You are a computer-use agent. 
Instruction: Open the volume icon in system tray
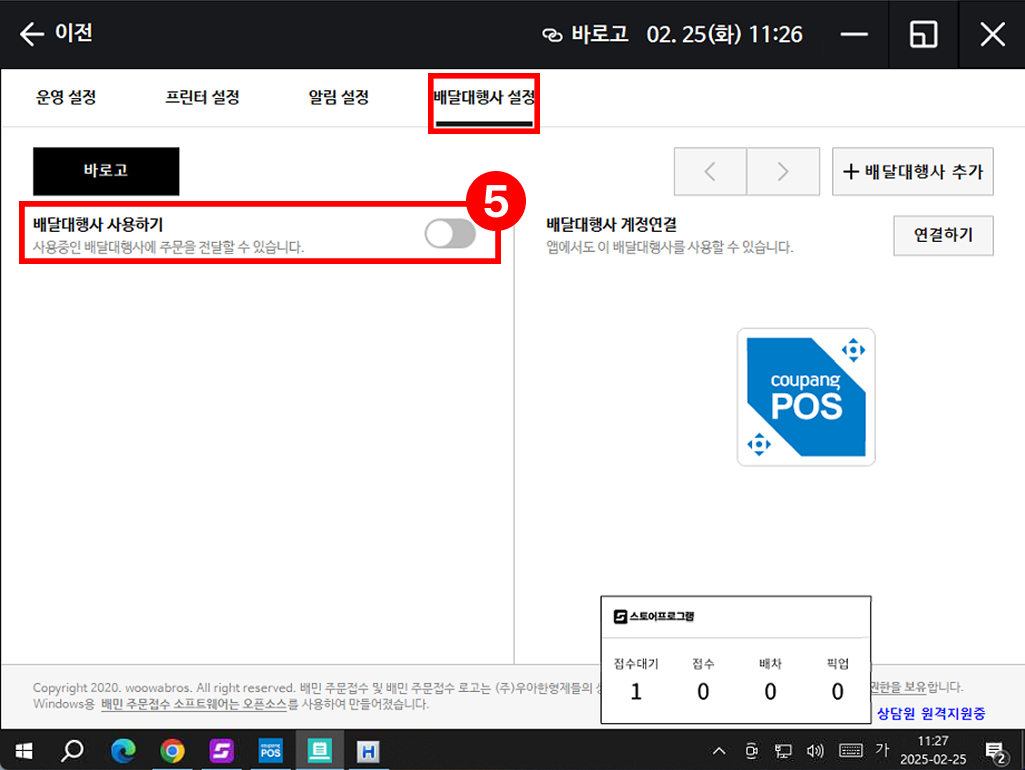pyautogui.click(x=815, y=750)
